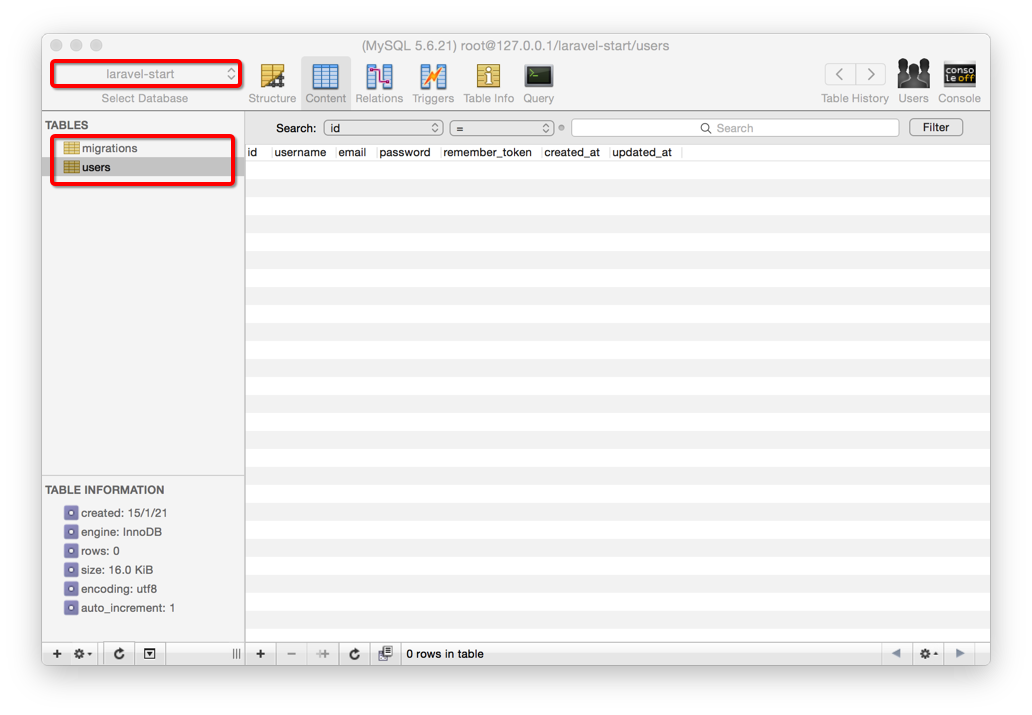Refresh the tables list

click(119, 654)
